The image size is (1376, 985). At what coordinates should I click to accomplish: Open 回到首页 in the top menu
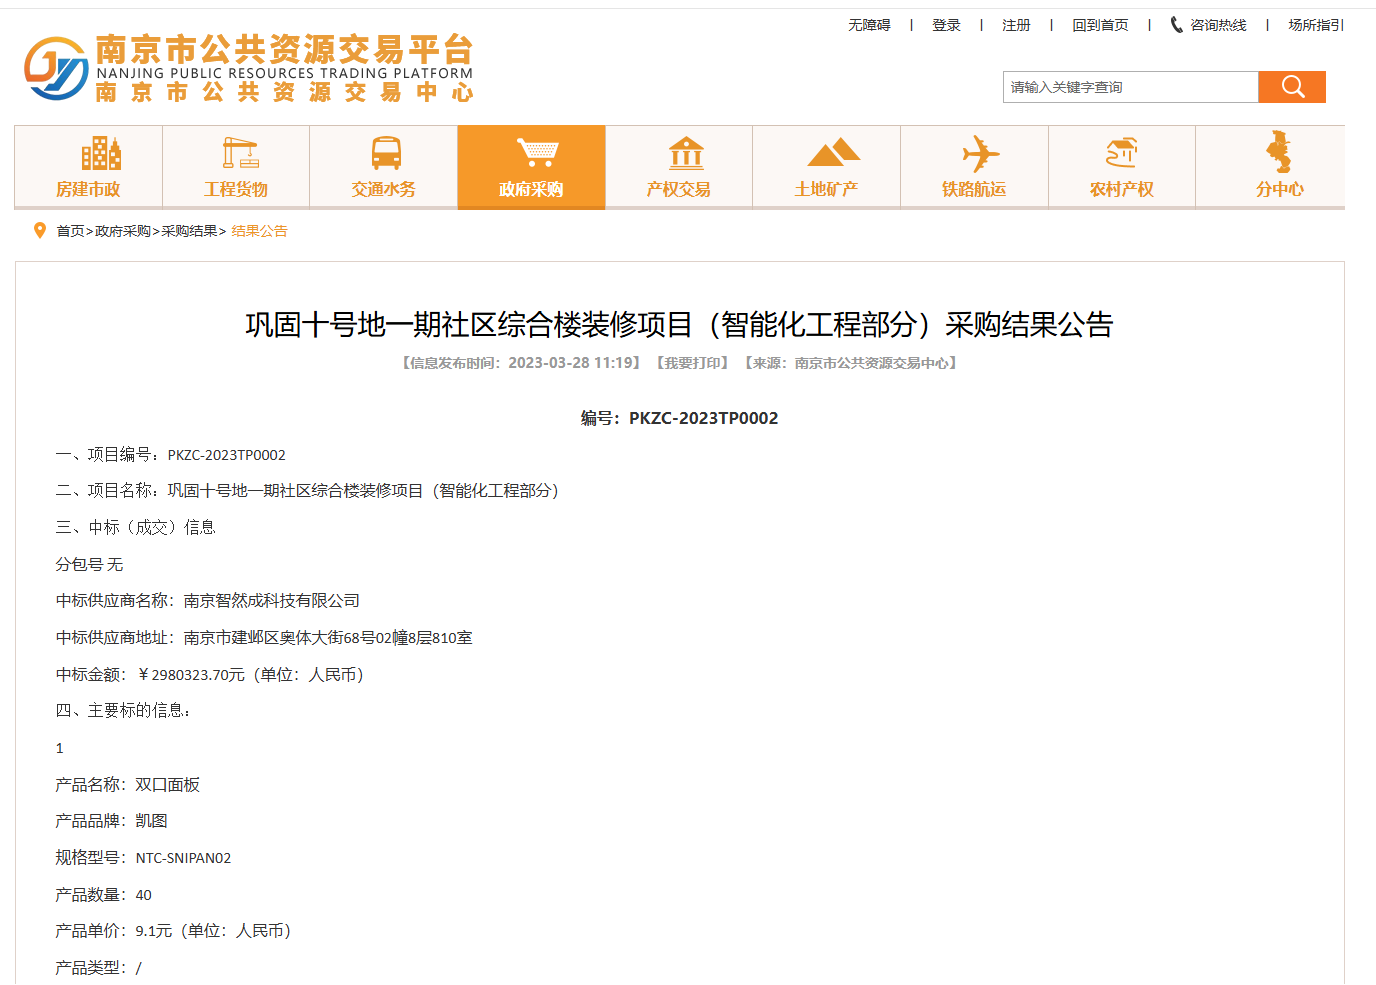click(1101, 24)
